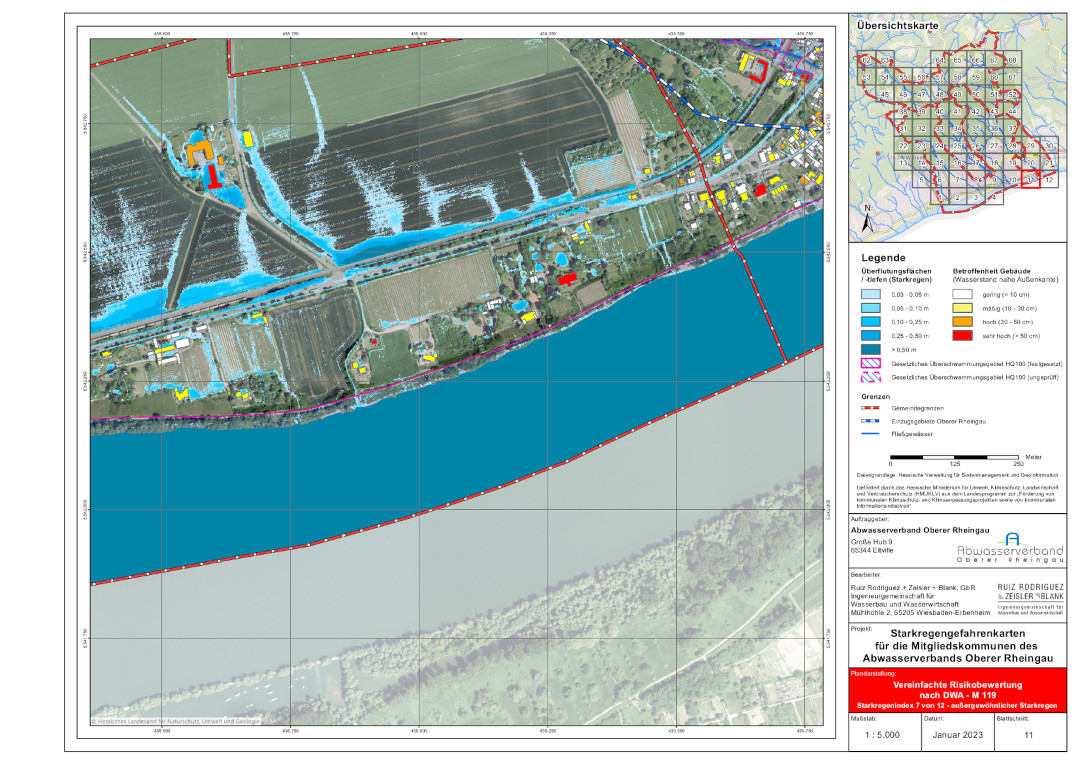Click the blue Fließgewässer line symbol
The width and height of the screenshot is (1080, 764).
(x=874, y=434)
